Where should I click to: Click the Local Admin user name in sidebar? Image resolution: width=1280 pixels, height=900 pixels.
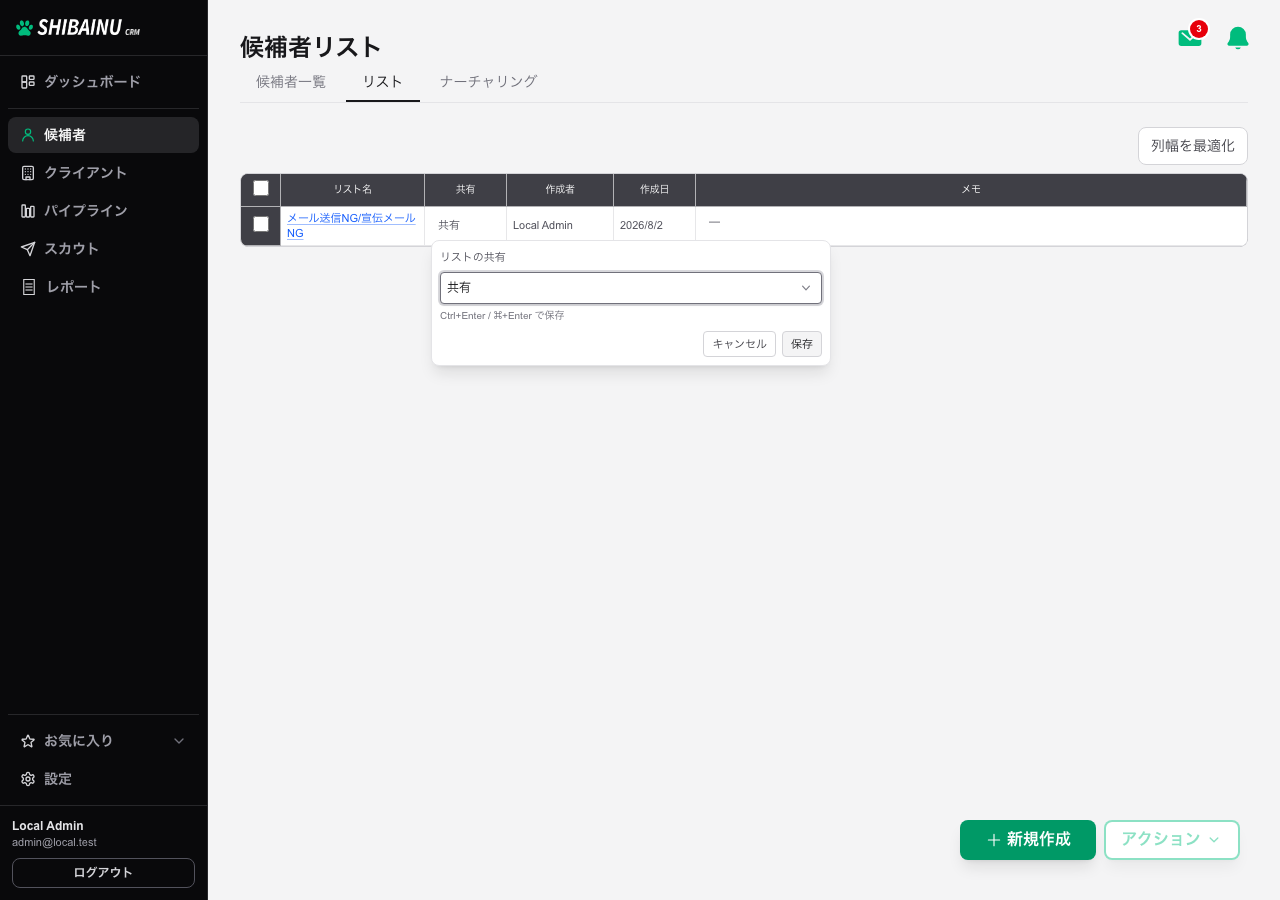[48, 826]
